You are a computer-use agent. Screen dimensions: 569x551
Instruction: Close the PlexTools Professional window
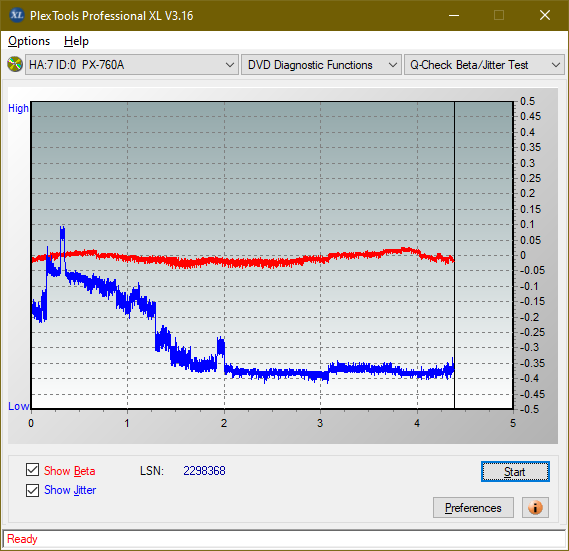tap(545, 15)
